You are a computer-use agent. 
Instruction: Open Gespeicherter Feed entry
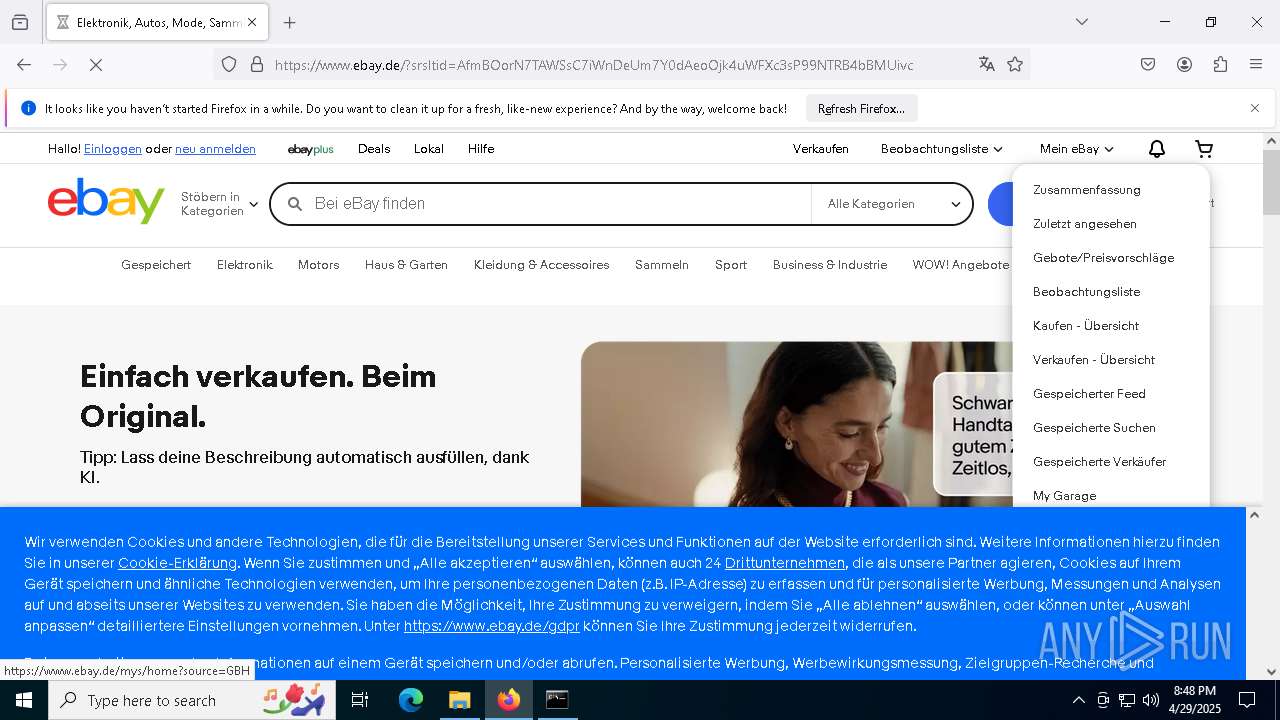[1089, 394]
